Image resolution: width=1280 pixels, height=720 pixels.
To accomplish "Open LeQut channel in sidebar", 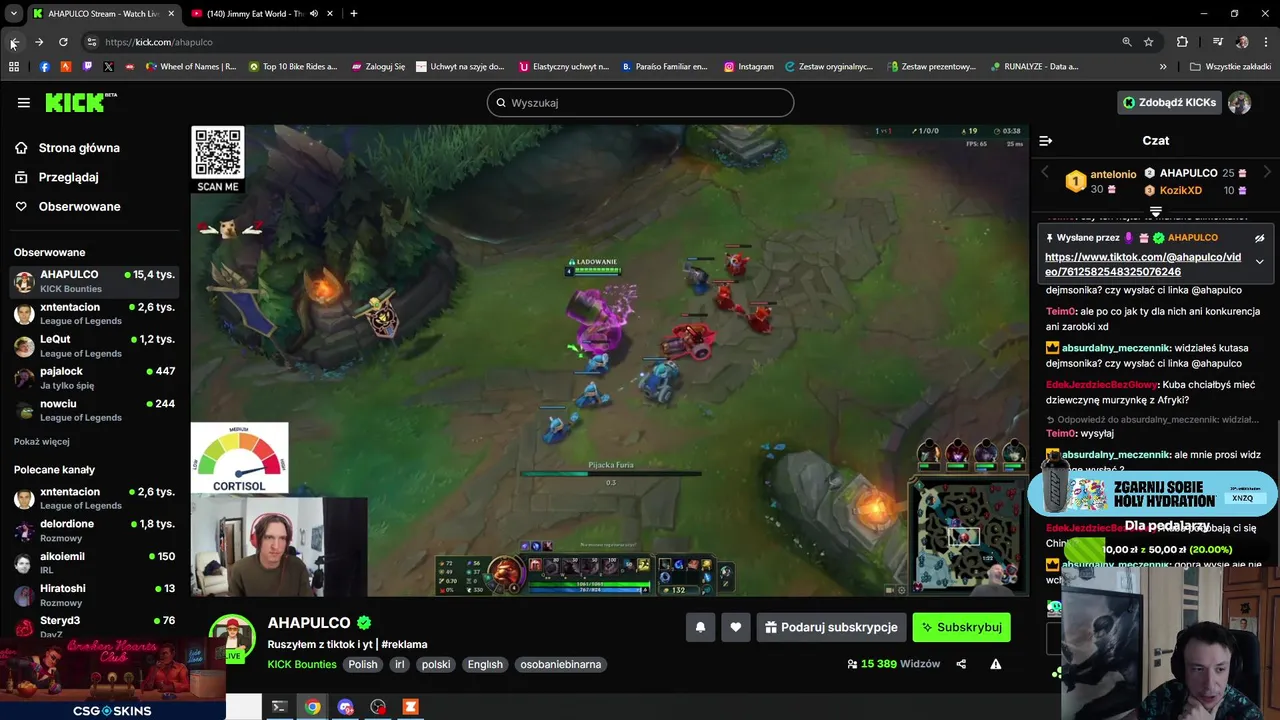I will [95, 345].
